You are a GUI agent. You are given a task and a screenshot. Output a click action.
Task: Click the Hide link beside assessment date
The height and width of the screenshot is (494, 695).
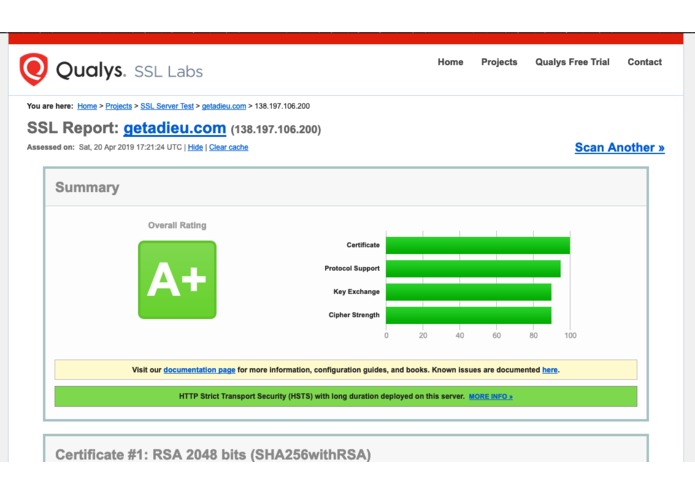pos(195,147)
